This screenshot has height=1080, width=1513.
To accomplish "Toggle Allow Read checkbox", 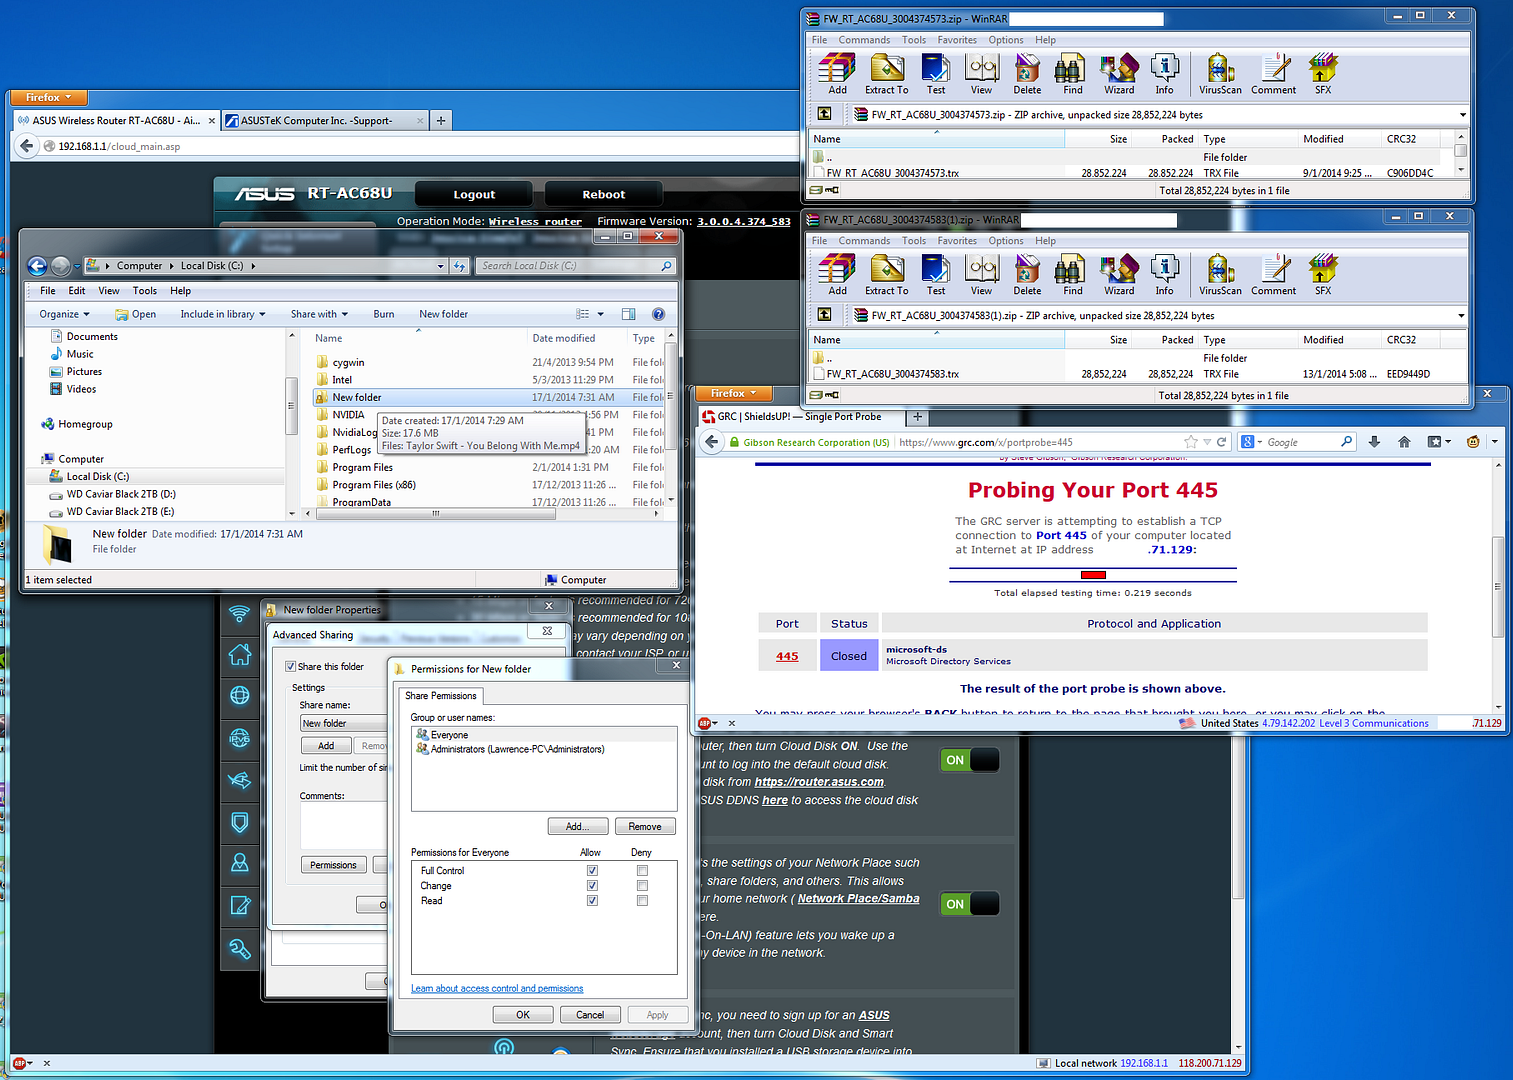I will tap(592, 901).
